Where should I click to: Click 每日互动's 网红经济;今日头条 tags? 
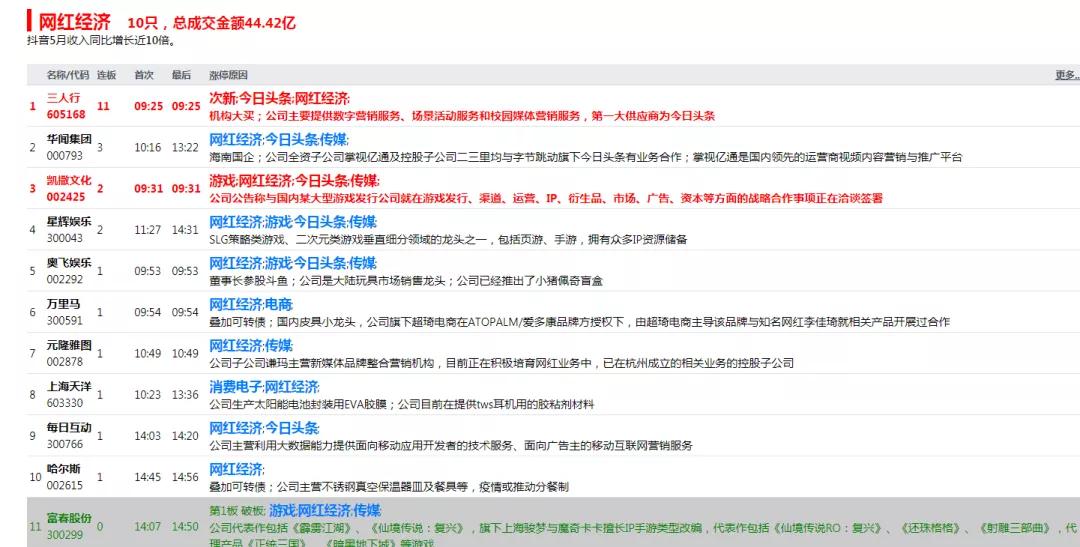[264, 428]
